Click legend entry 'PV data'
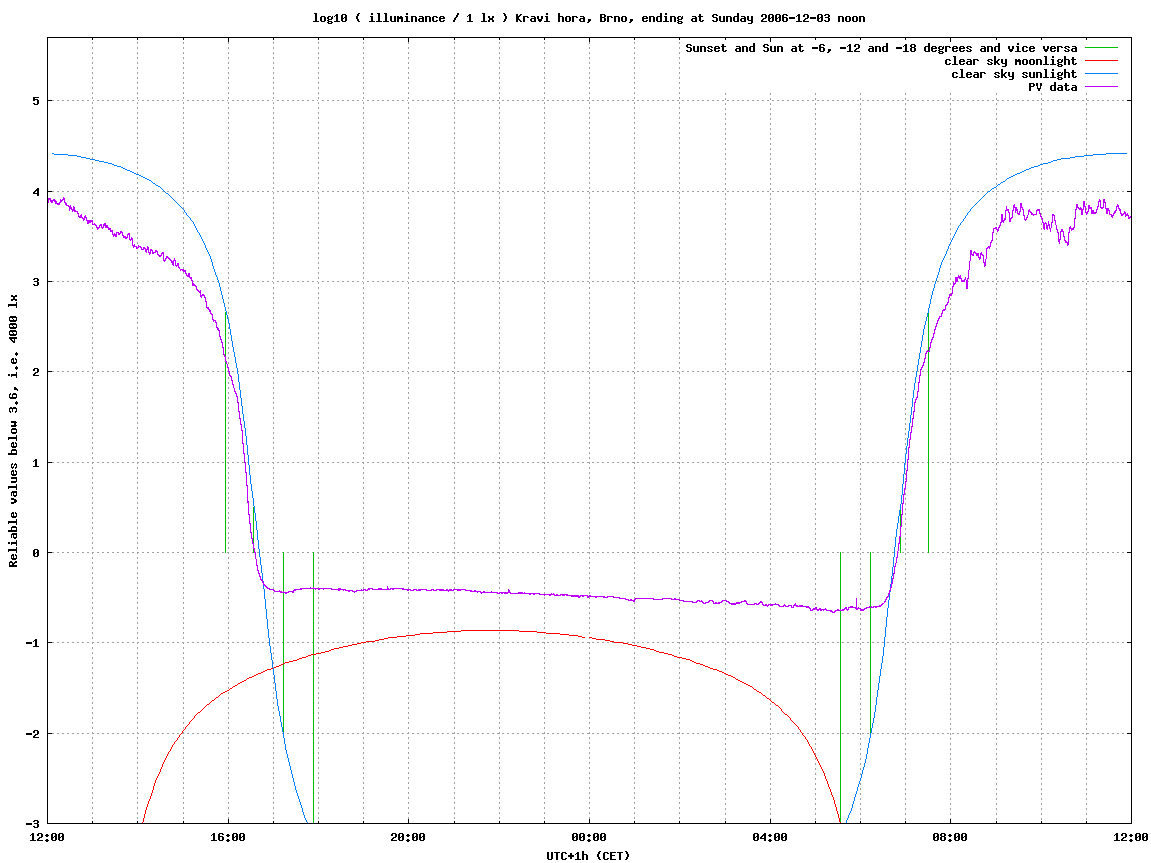The image size is (1151, 863). (1052, 87)
